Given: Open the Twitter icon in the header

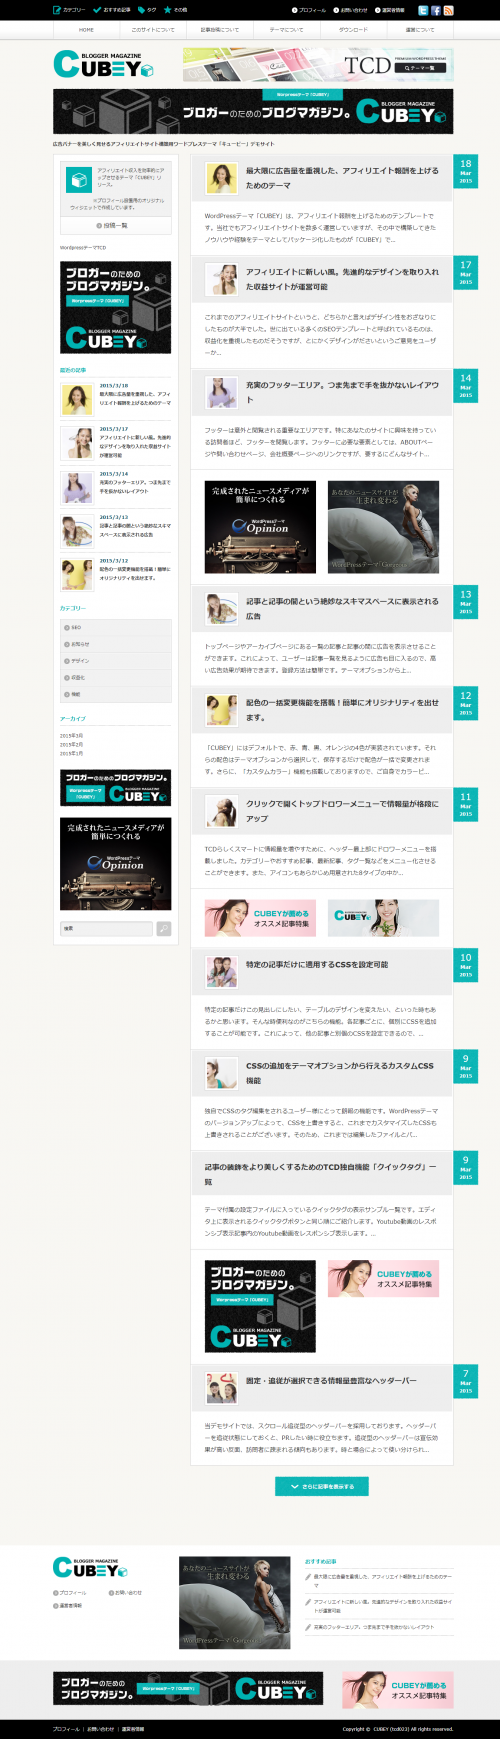Looking at the screenshot, I should 423,10.
